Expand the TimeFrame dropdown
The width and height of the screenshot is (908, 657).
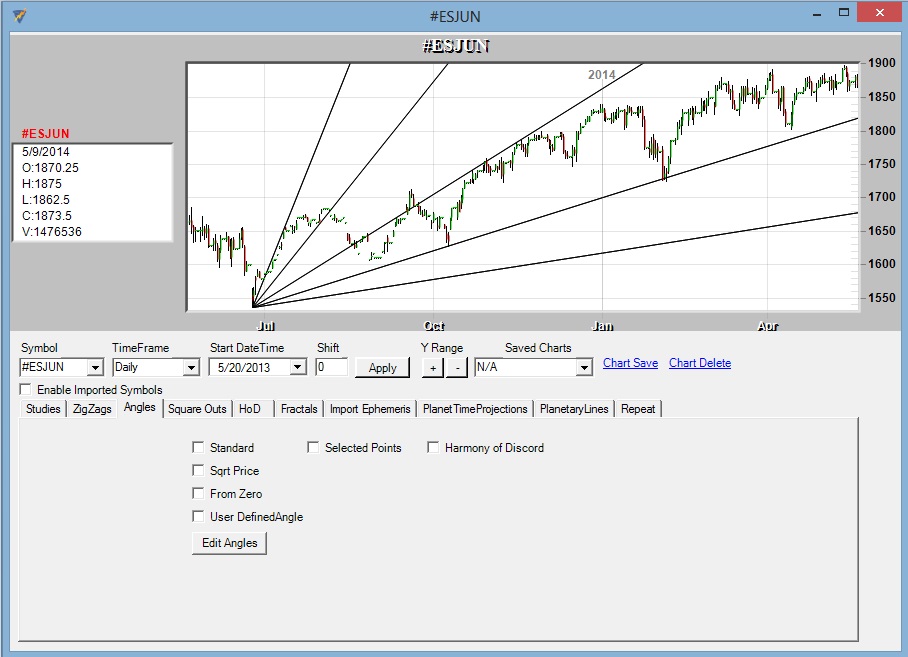(191, 367)
